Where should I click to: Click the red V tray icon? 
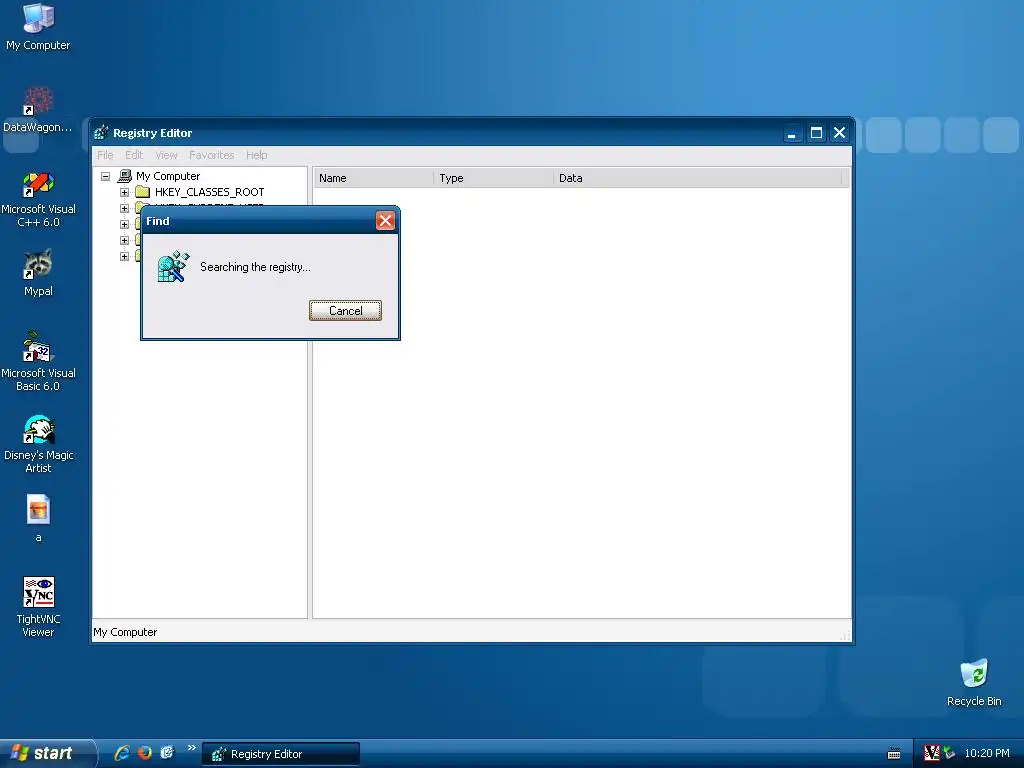932,753
